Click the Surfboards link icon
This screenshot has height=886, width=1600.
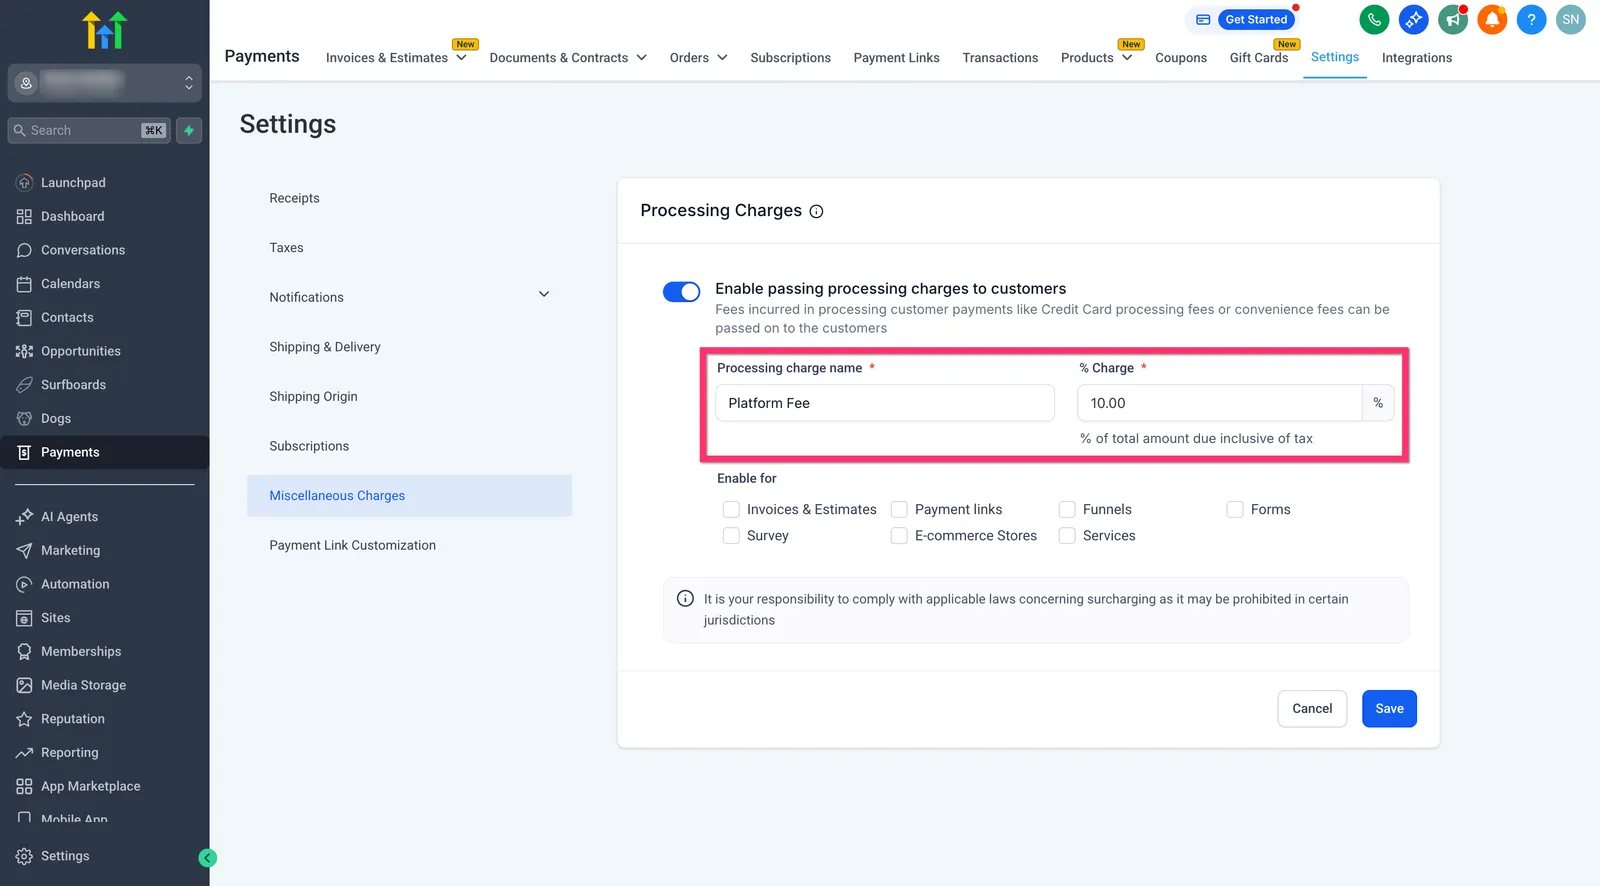pyautogui.click(x=24, y=385)
